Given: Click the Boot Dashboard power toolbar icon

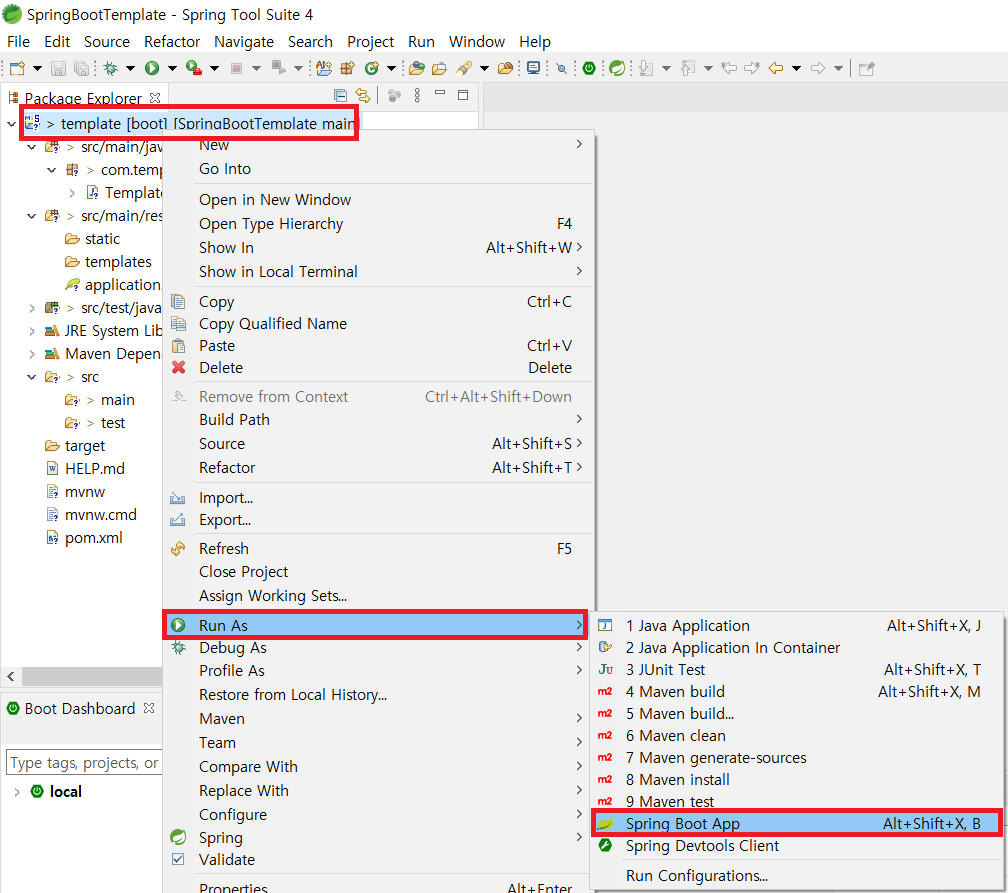Looking at the screenshot, I should coord(589,68).
